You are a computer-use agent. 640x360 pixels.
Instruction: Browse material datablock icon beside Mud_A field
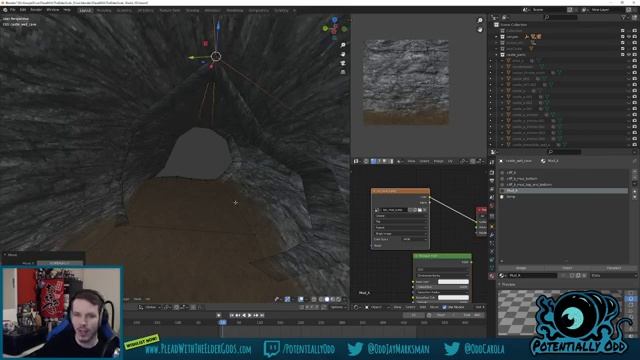point(502,276)
